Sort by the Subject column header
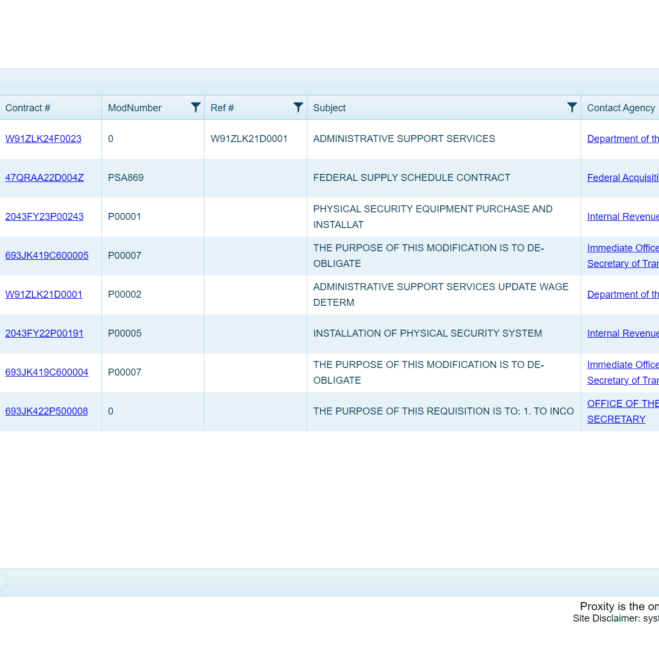The image size is (659, 659). point(329,108)
